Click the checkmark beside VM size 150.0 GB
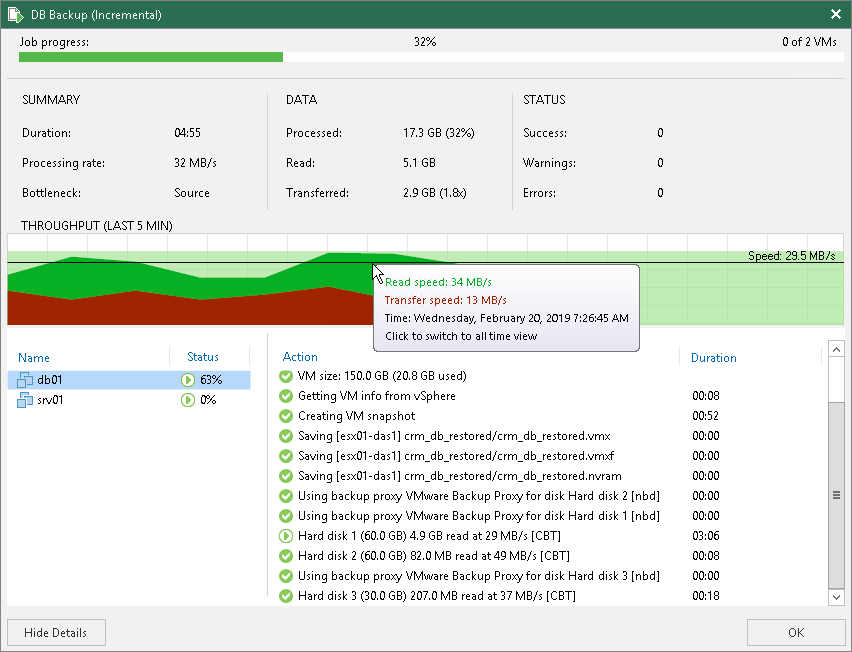Image resolution: width=852 pixels, height=652 pixels. click(286, 377)
